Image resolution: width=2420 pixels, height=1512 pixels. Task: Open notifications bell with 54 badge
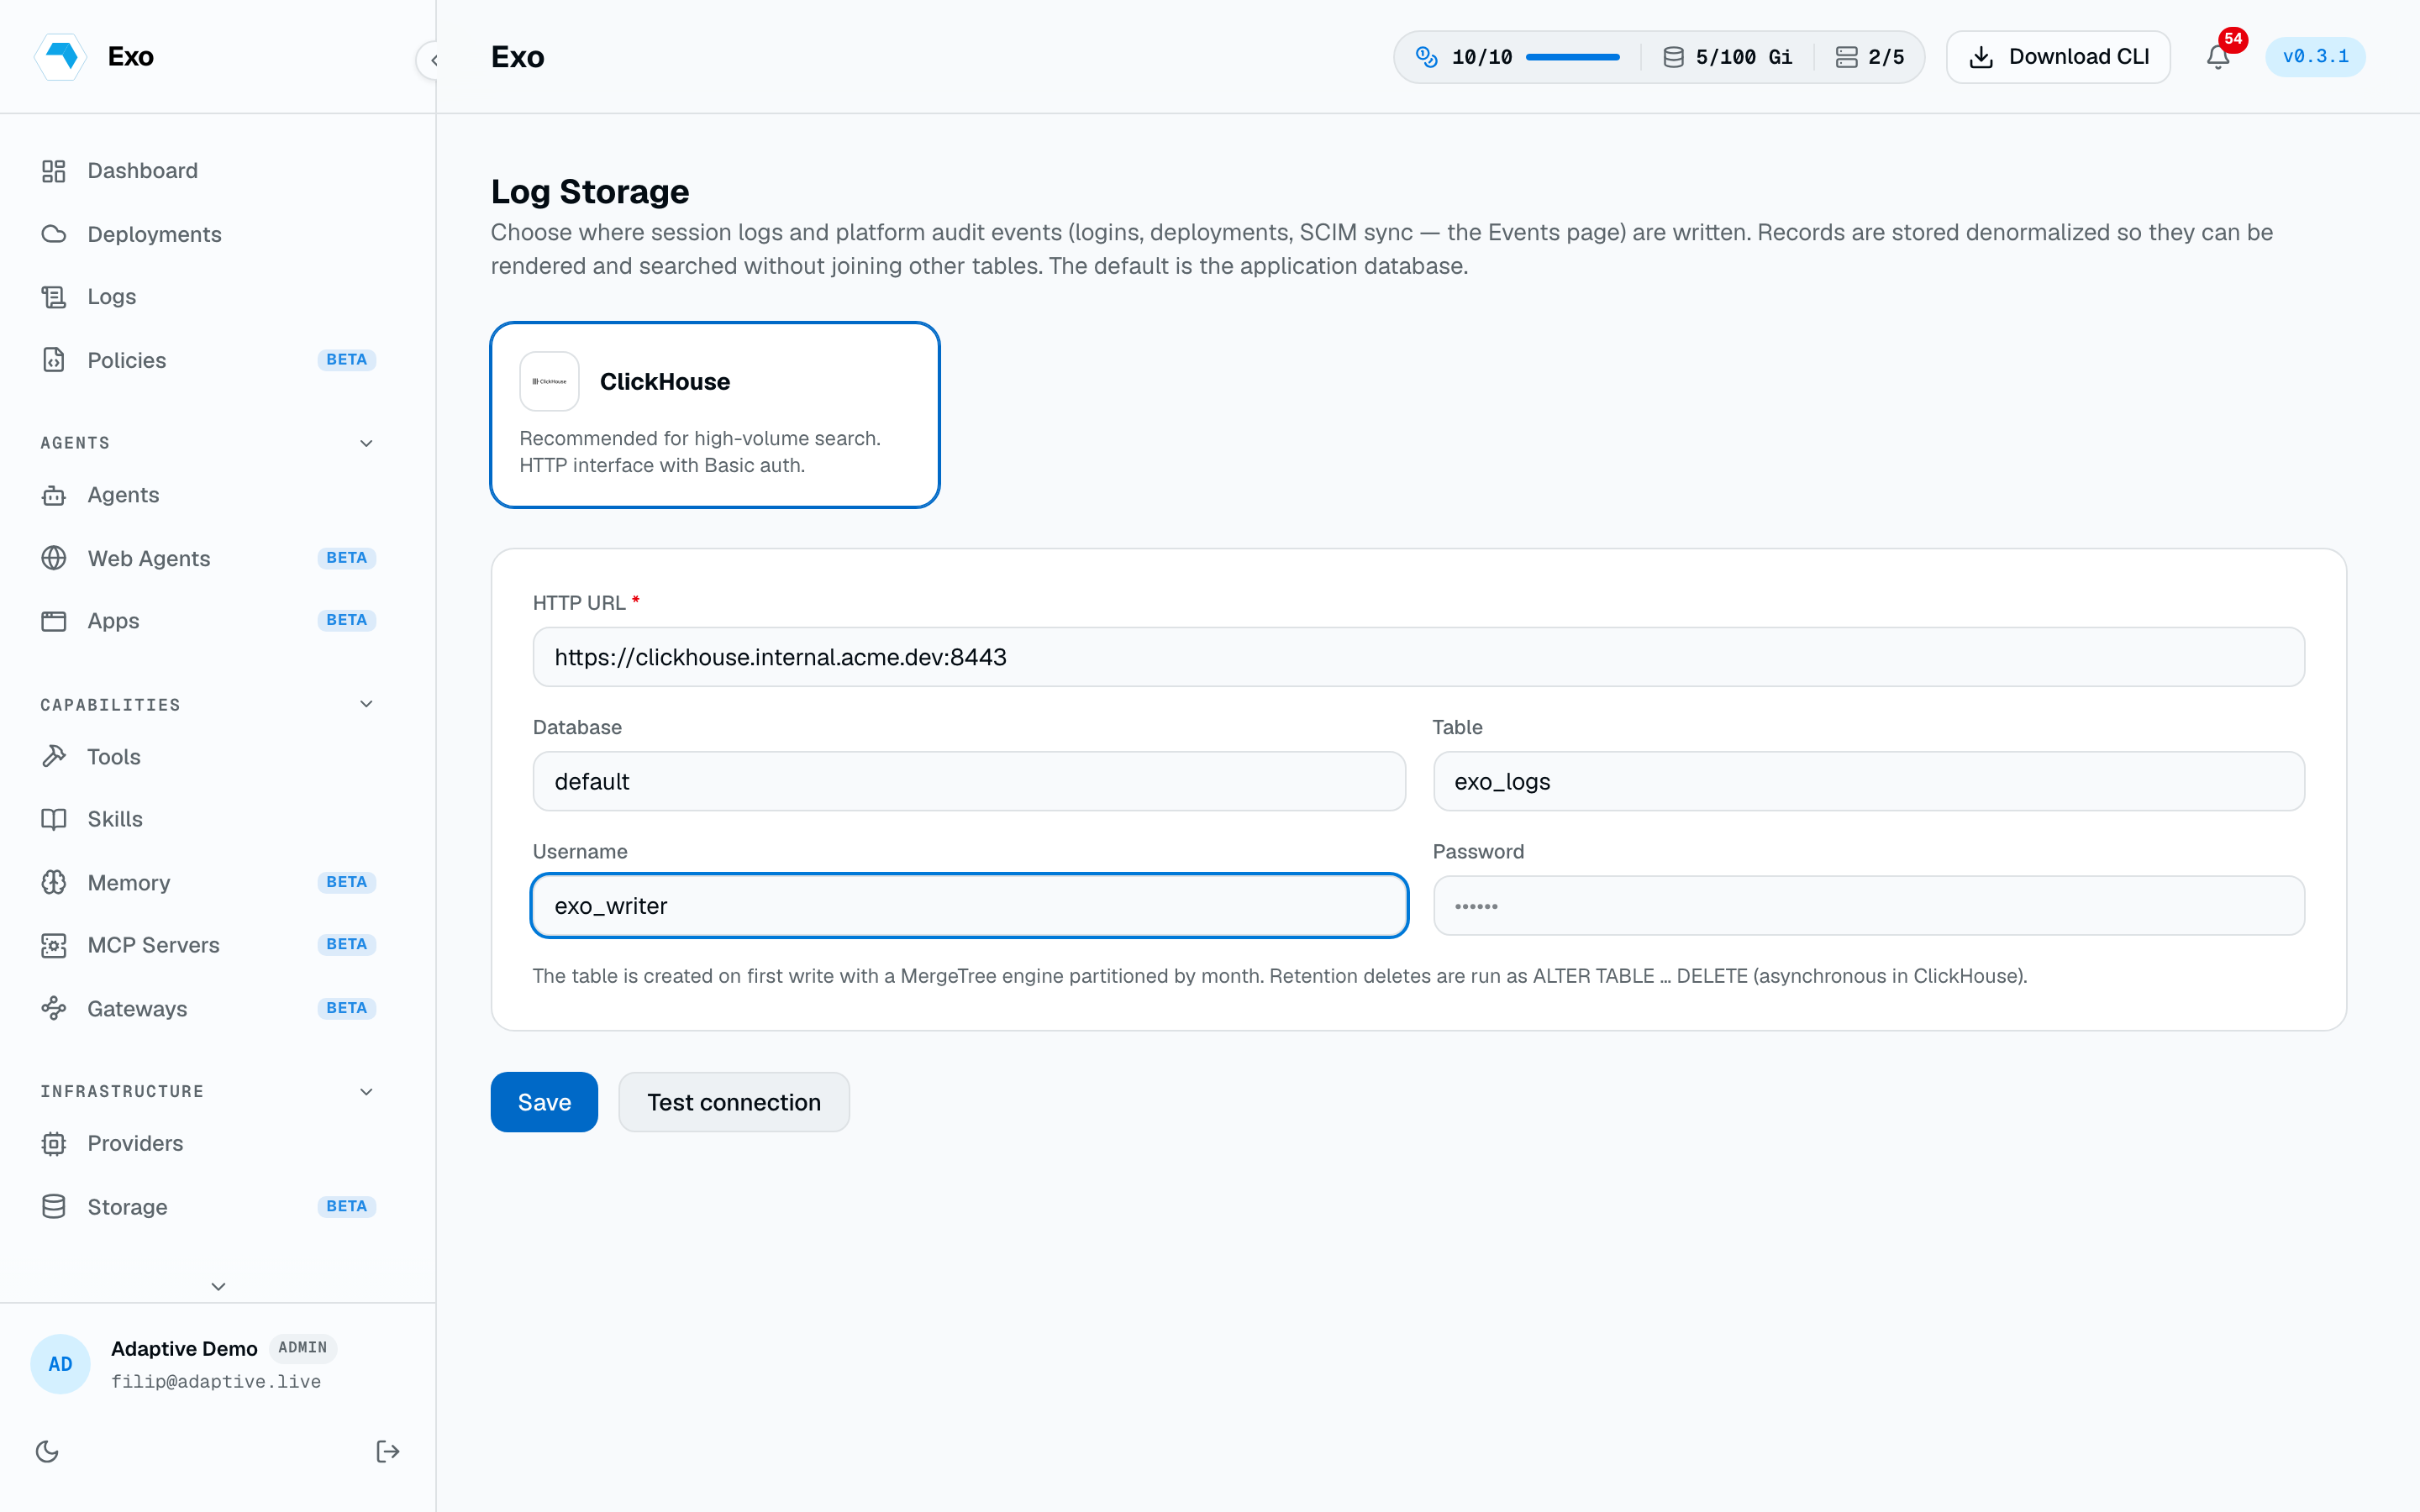(x=2218, y=57)
